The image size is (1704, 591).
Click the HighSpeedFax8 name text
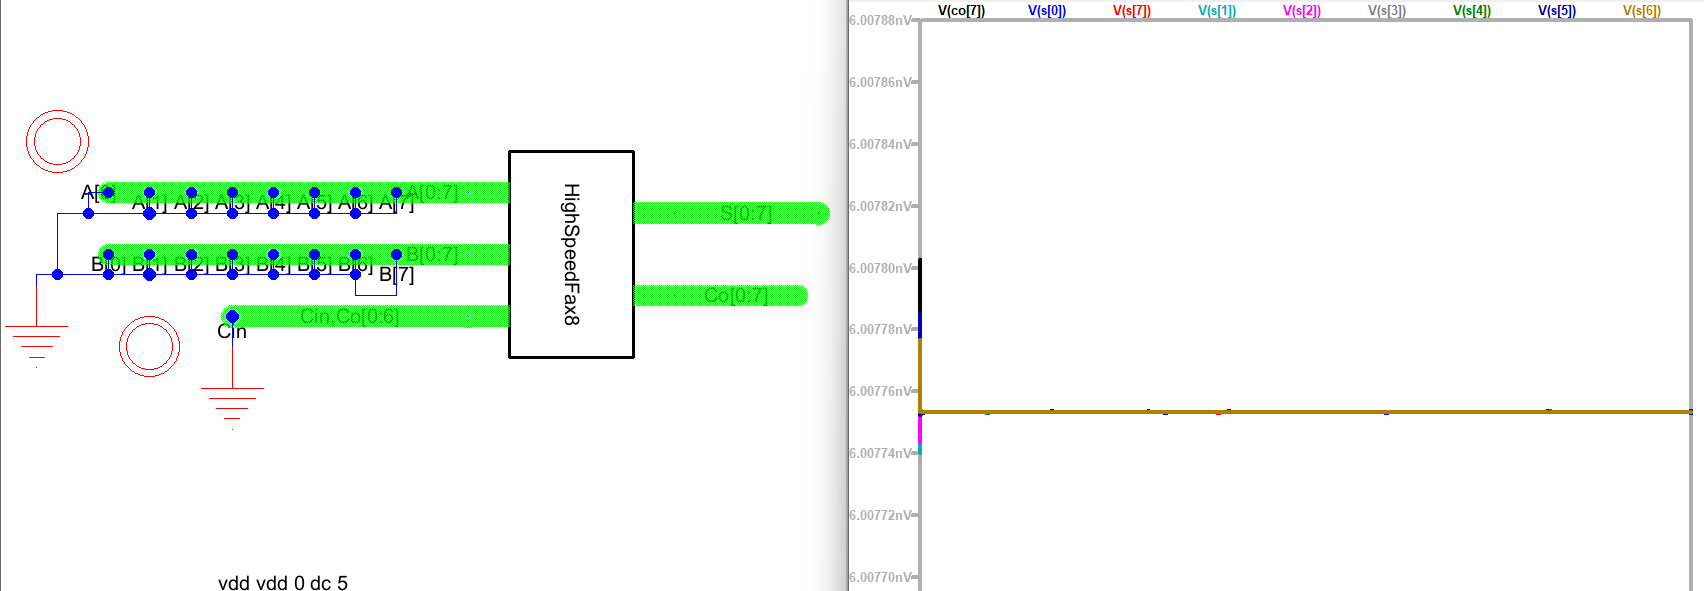[571, 254]
